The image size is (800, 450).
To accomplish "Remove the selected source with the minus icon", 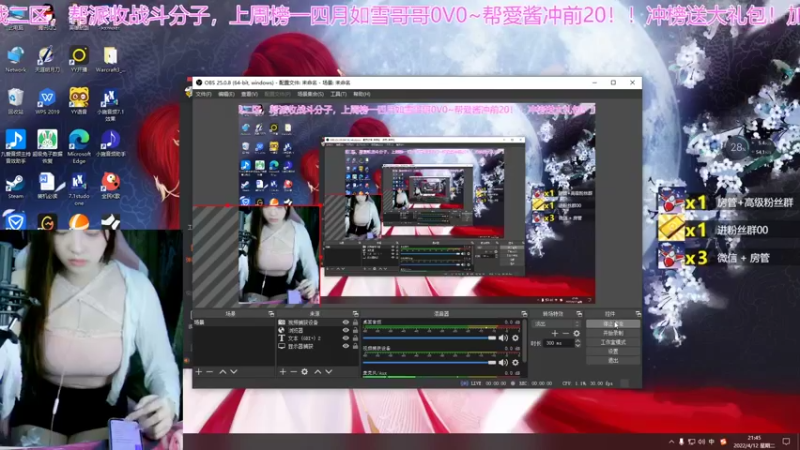I will (x=293, y=372).
